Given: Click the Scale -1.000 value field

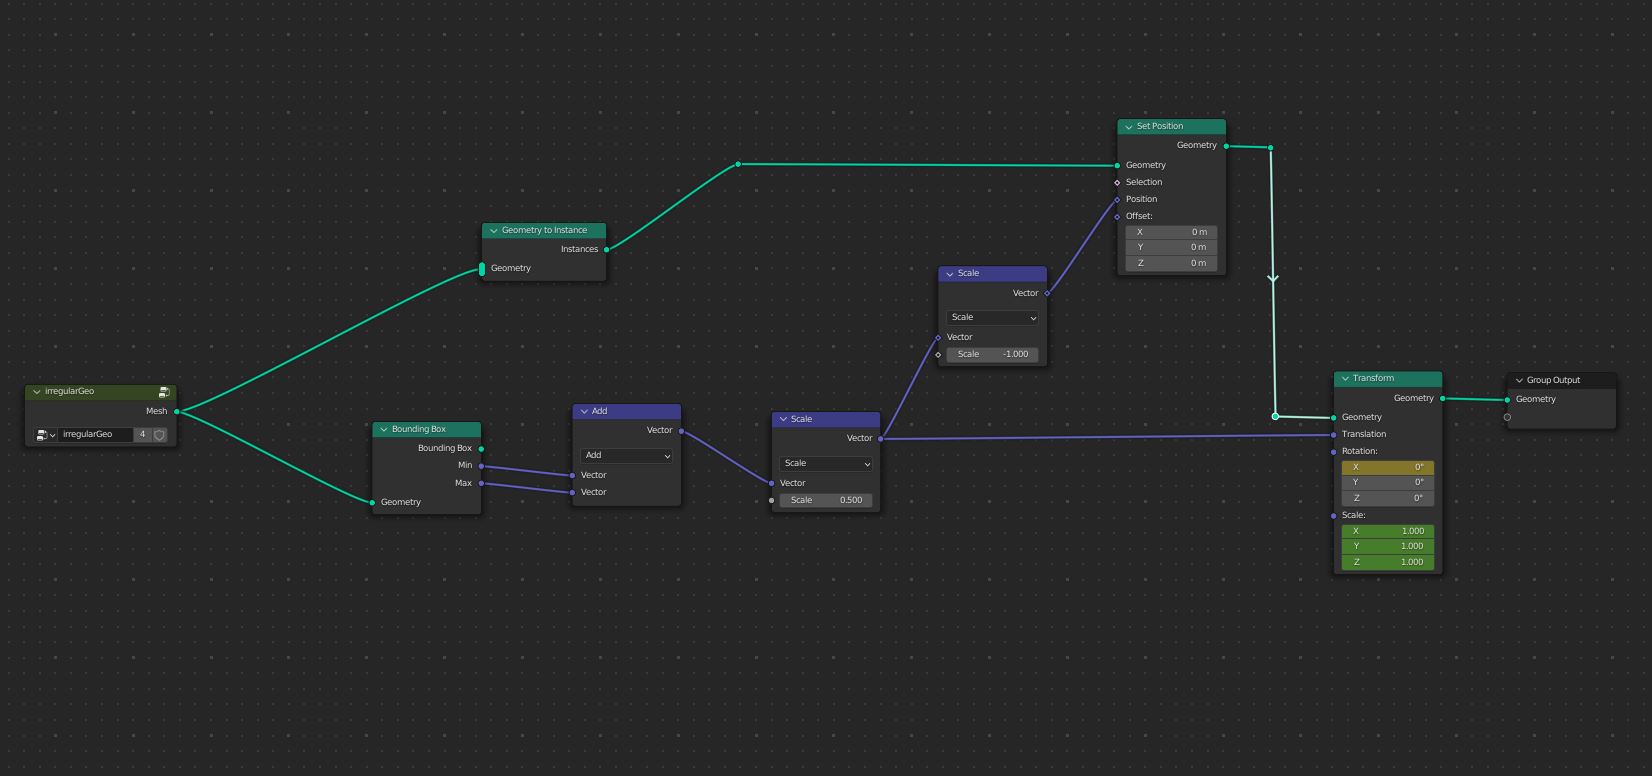Looking at the screenshot, I should point(993,355).
